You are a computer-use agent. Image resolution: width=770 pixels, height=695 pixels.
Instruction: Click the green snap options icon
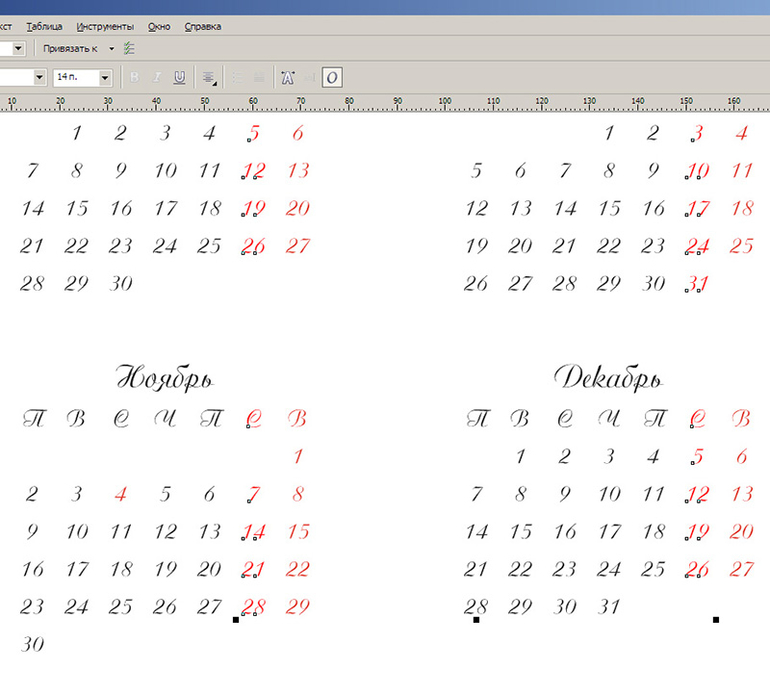click(x=129, y=48)
